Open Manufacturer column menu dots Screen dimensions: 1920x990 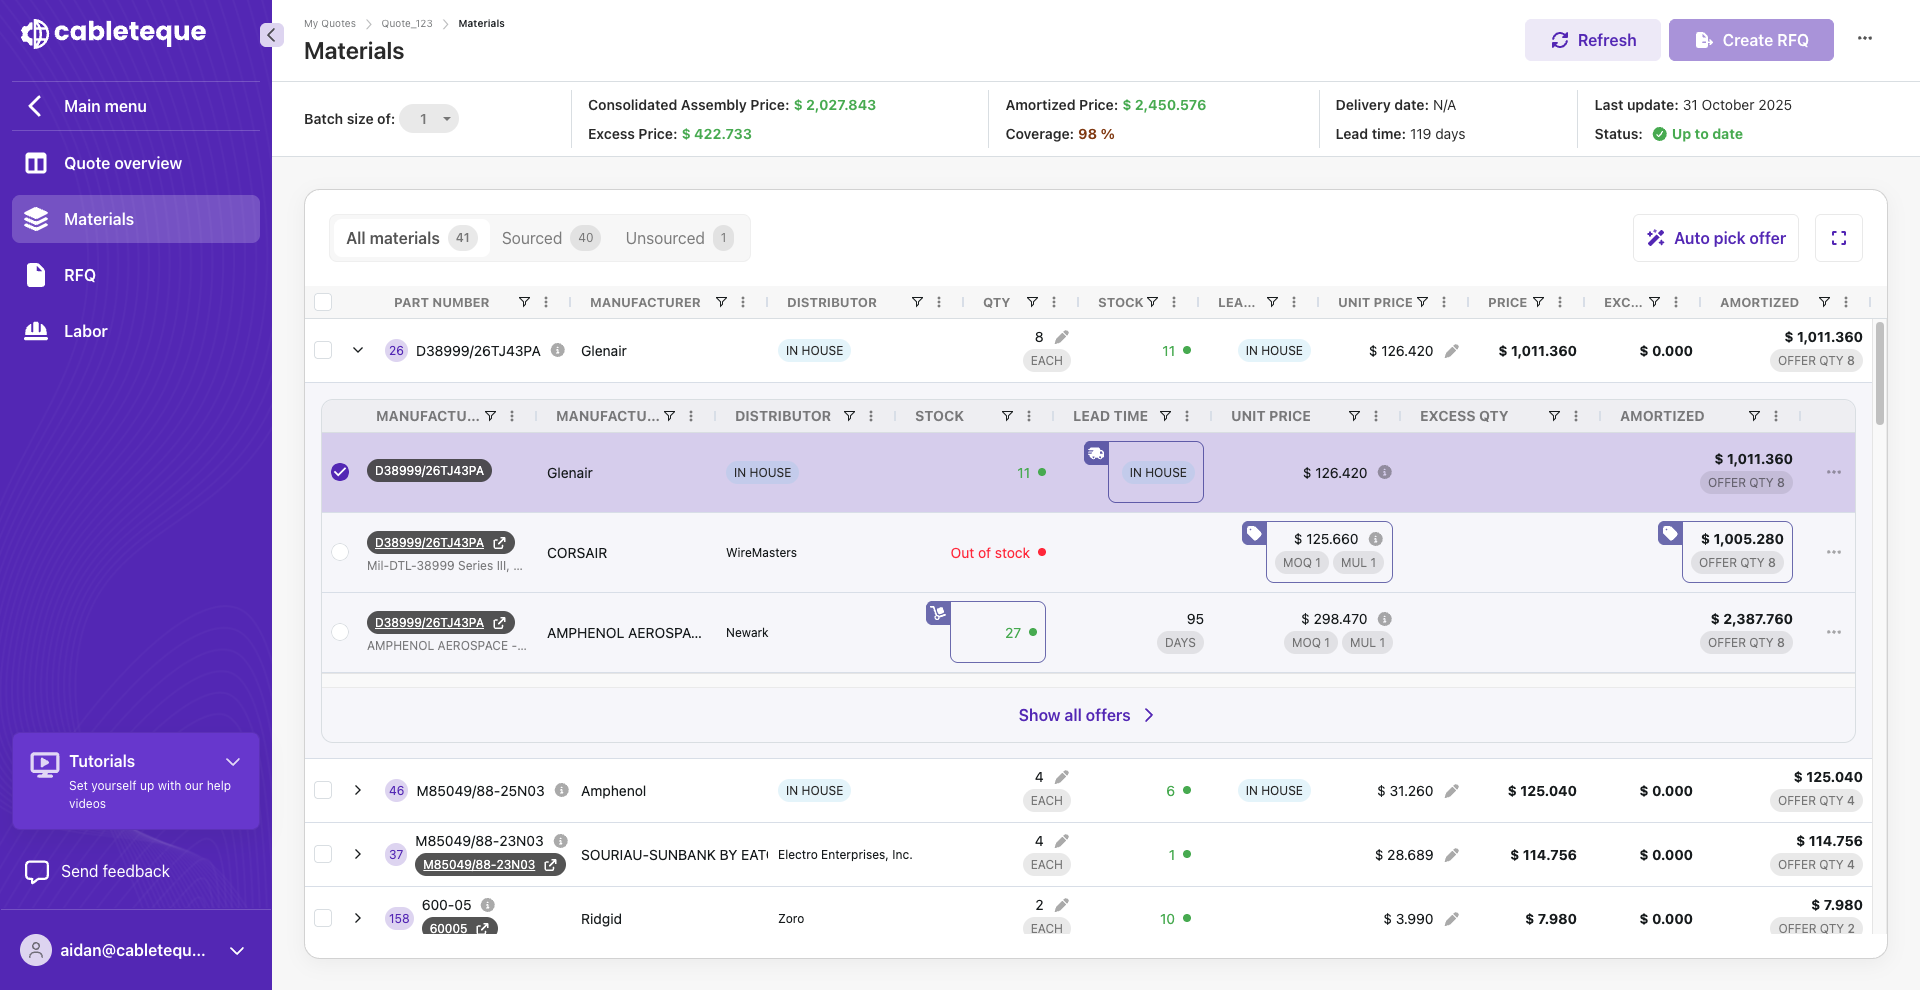743,302
